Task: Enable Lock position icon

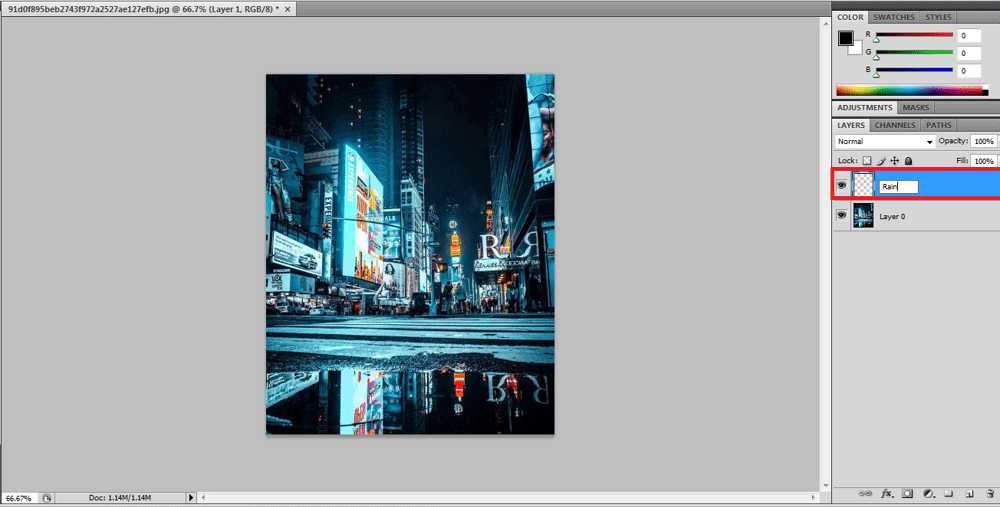Action: click(x=895, y=161)
